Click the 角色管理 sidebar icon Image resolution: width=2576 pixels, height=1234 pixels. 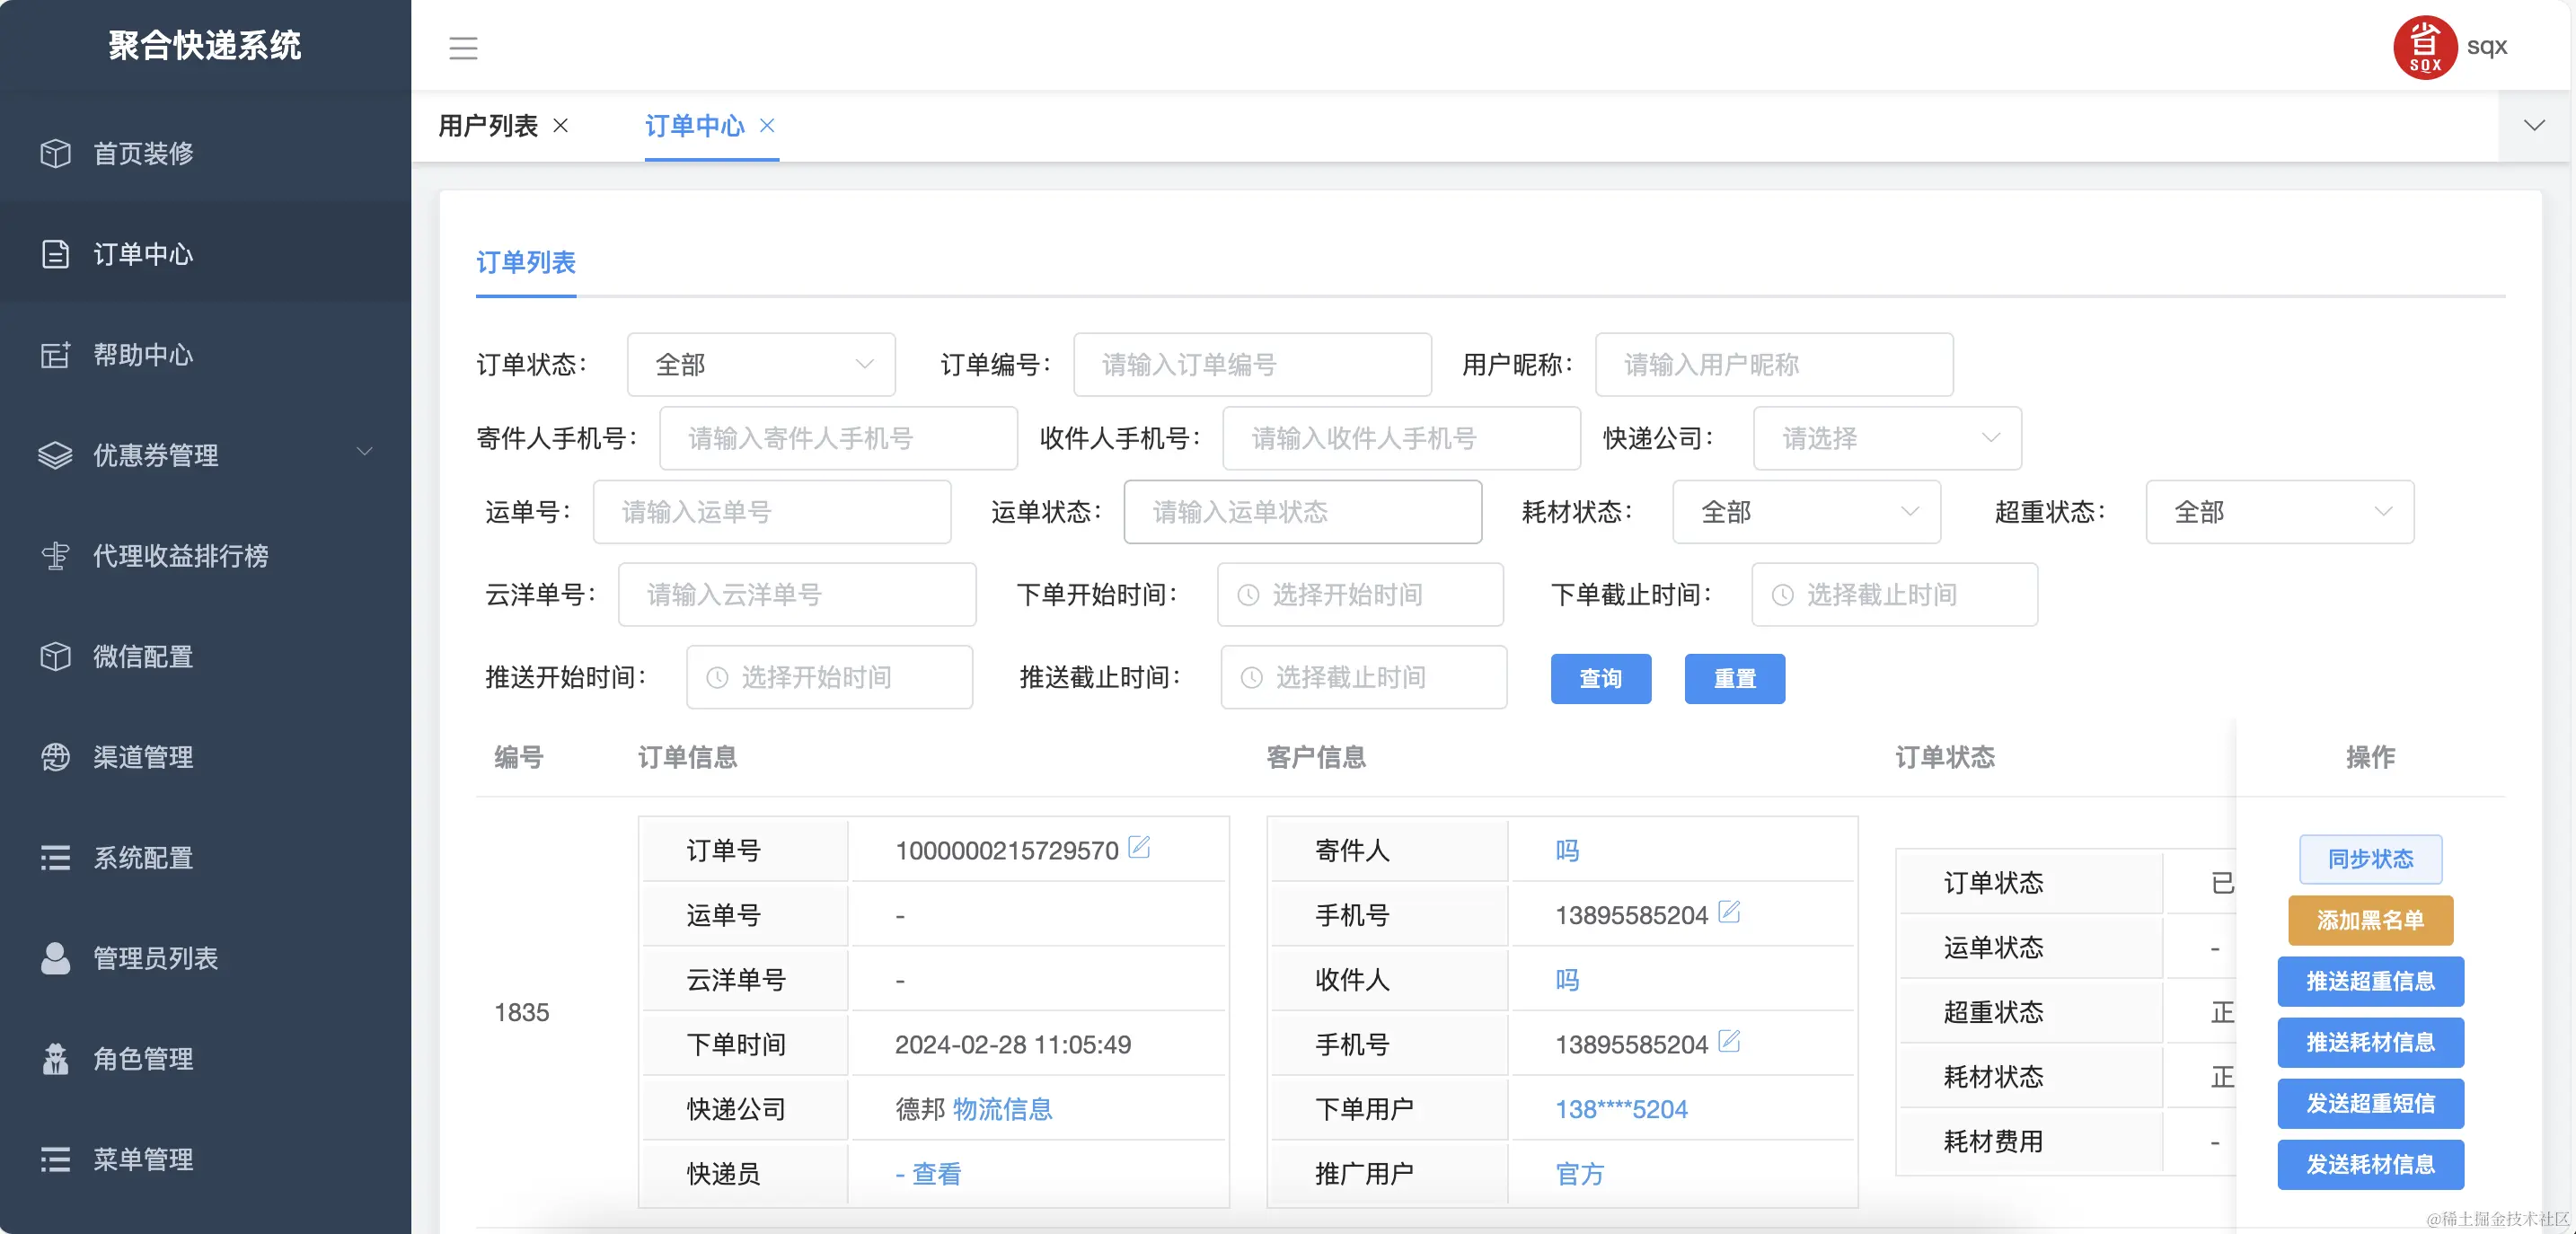click(55, 1059)
